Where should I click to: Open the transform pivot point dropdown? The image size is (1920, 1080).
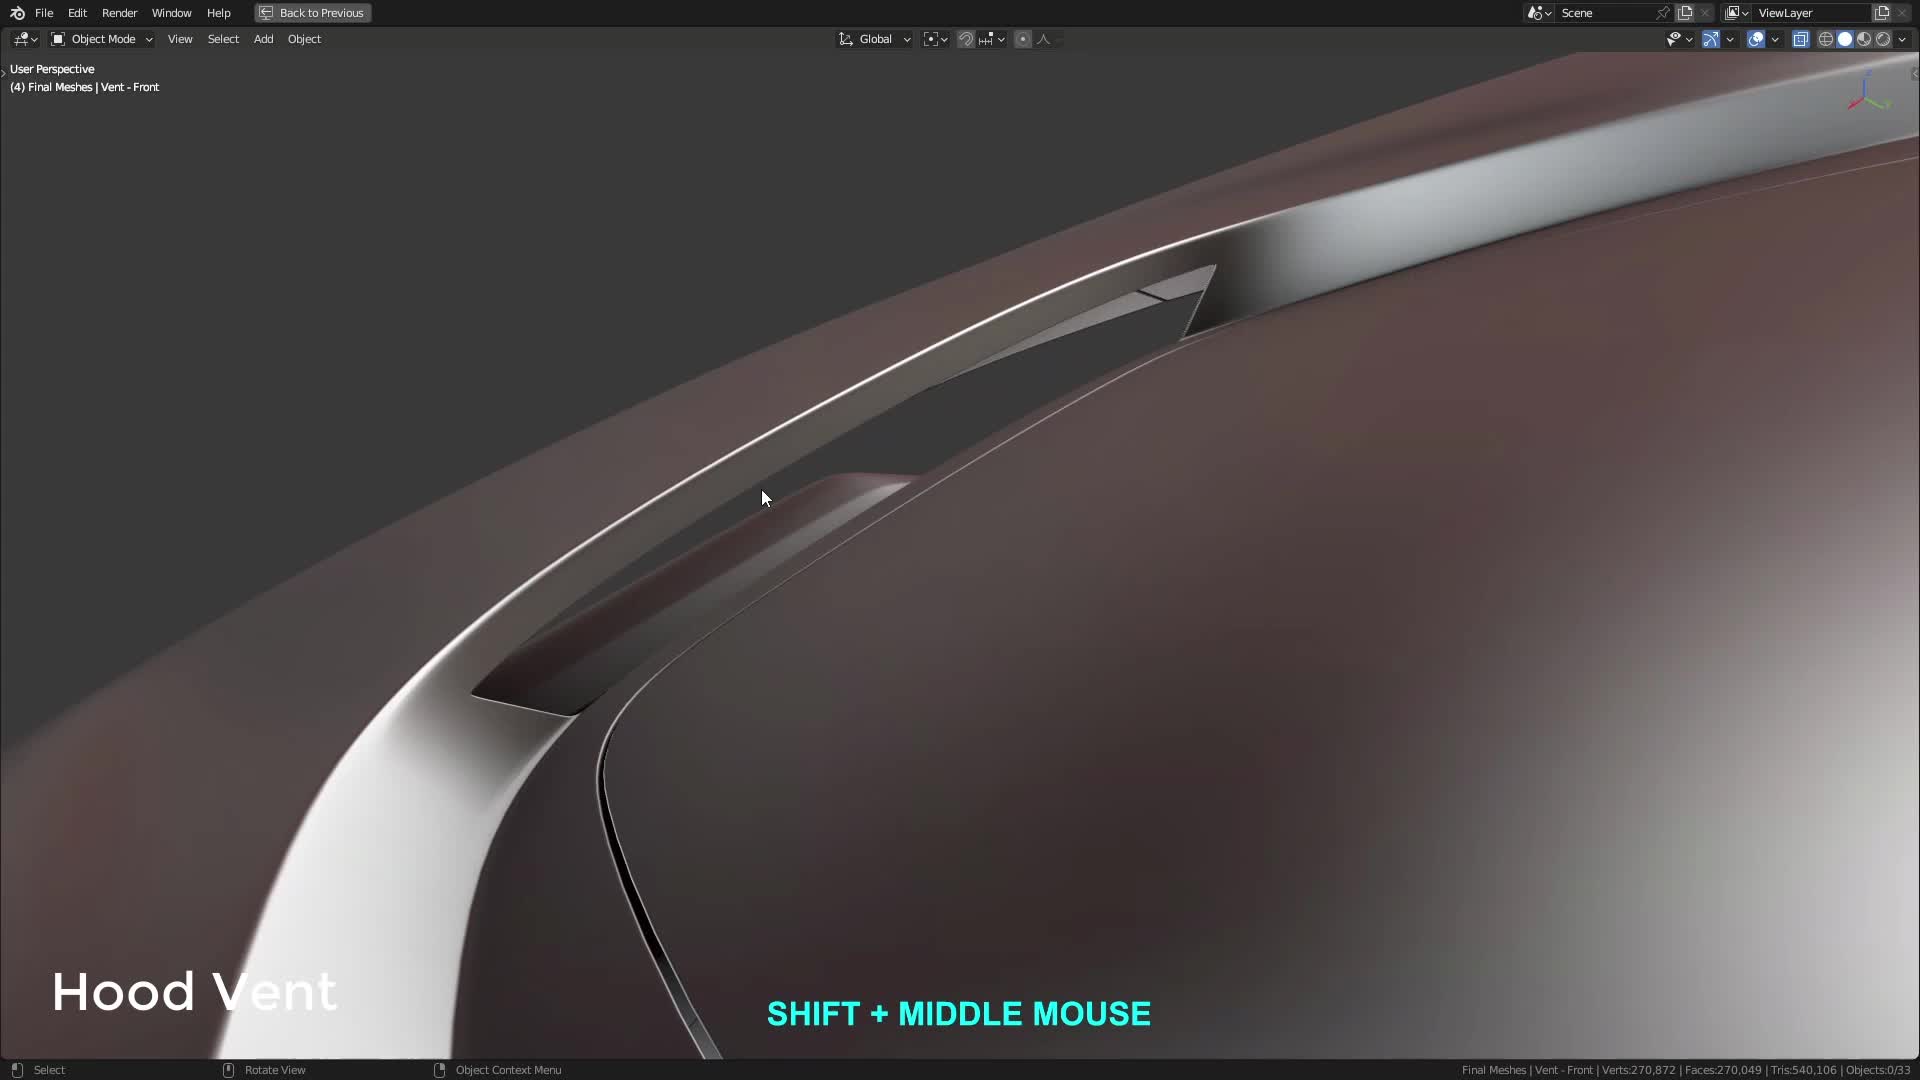pyautogui.click(x=935, y=39)
